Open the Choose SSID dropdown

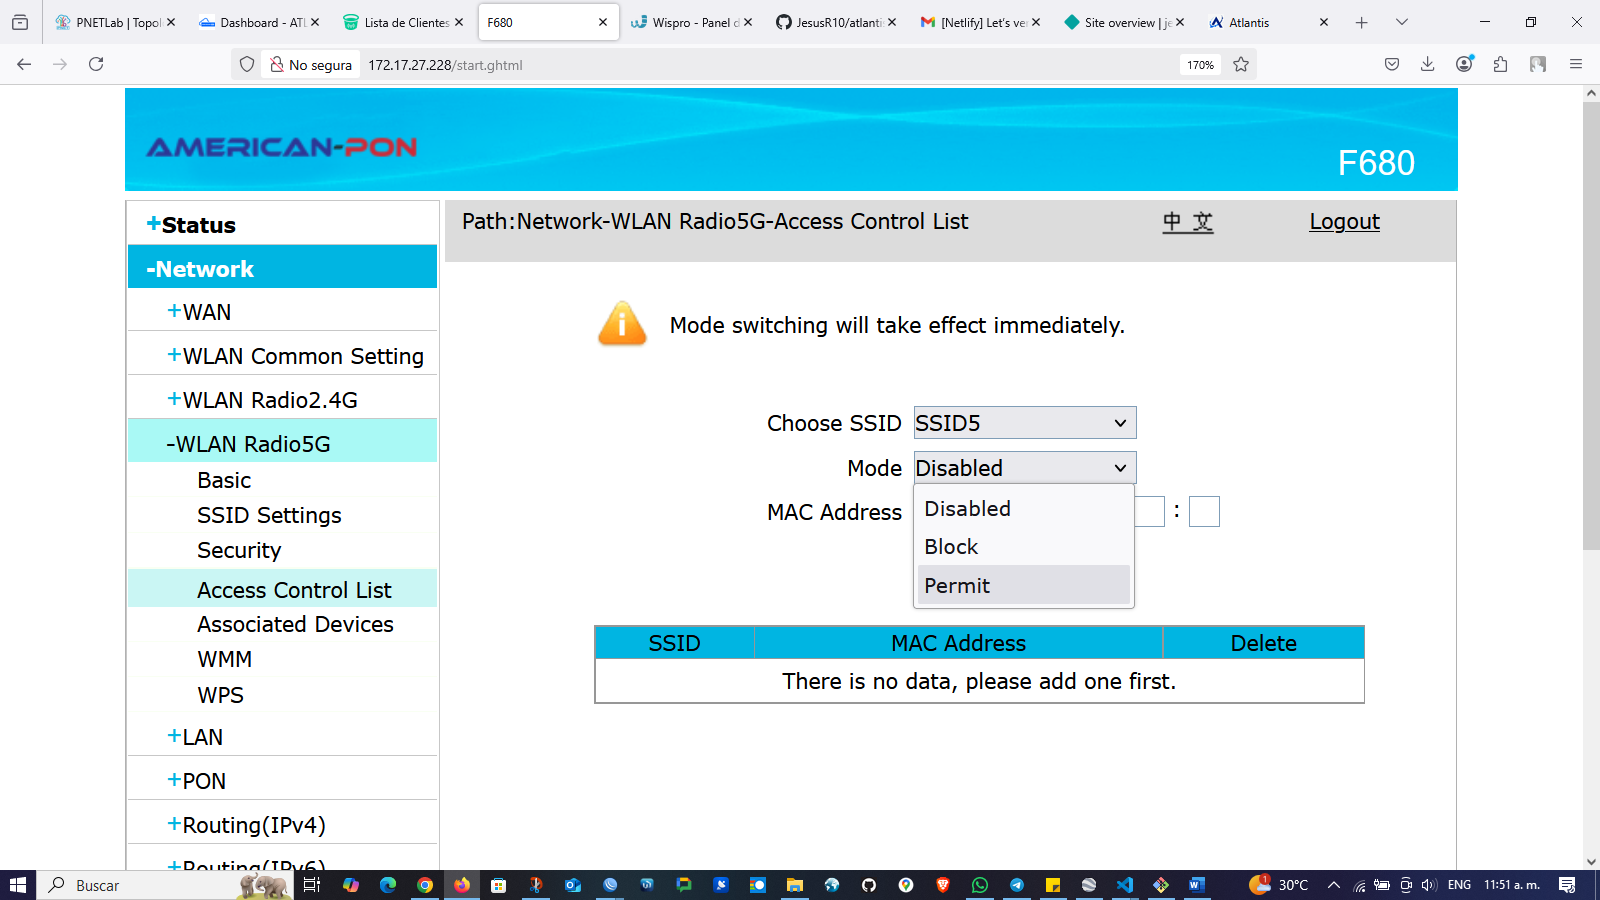click(1023, 422)
